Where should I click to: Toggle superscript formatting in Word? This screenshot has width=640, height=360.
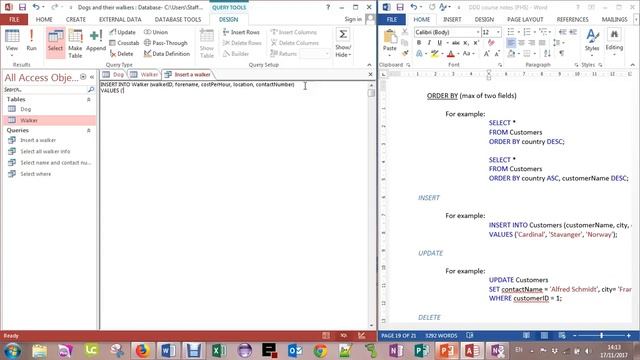pos(476,43)
